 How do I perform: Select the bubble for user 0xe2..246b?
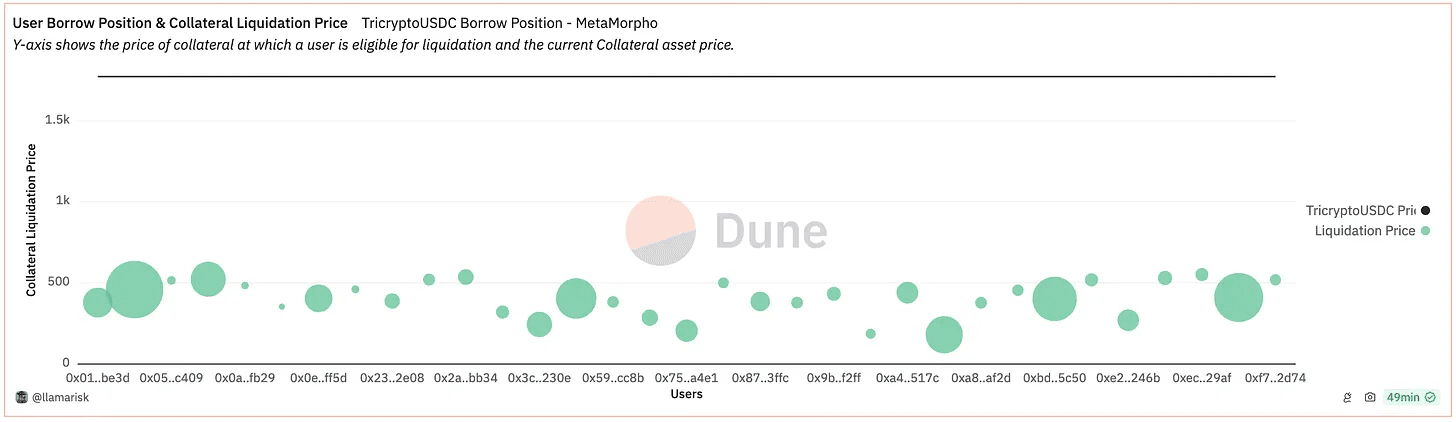point(1128,320)
